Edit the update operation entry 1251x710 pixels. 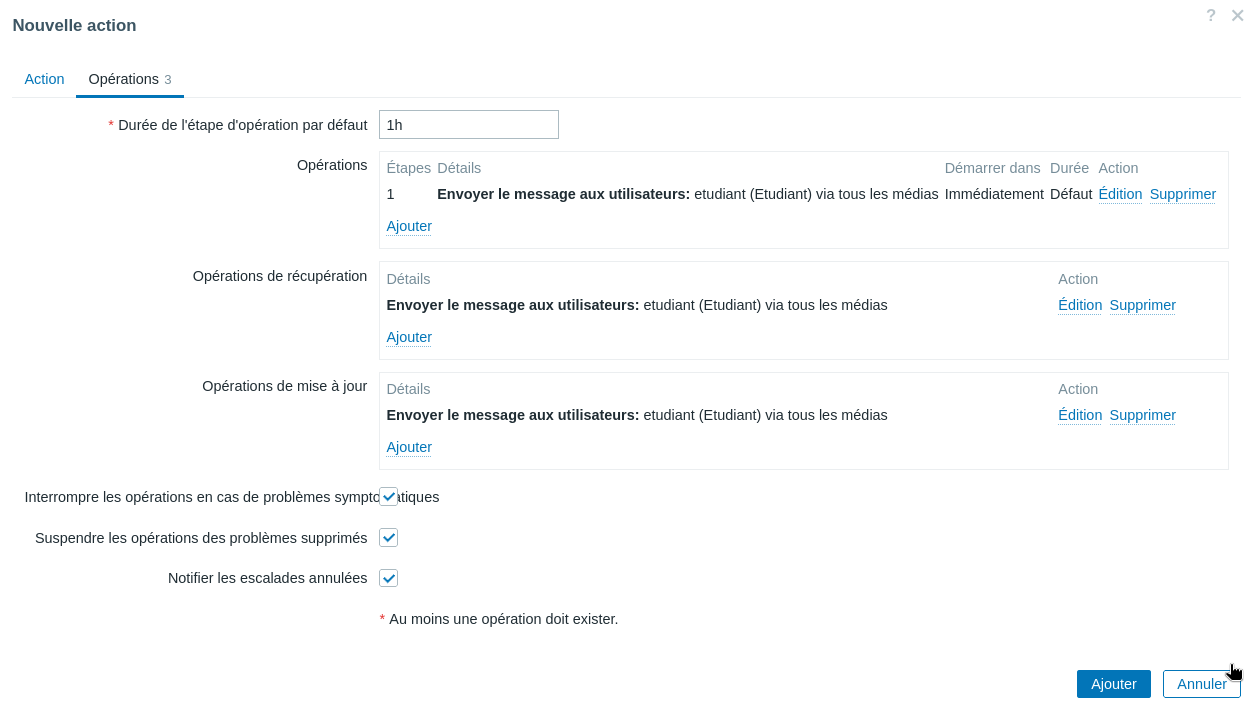point(1080,415)
